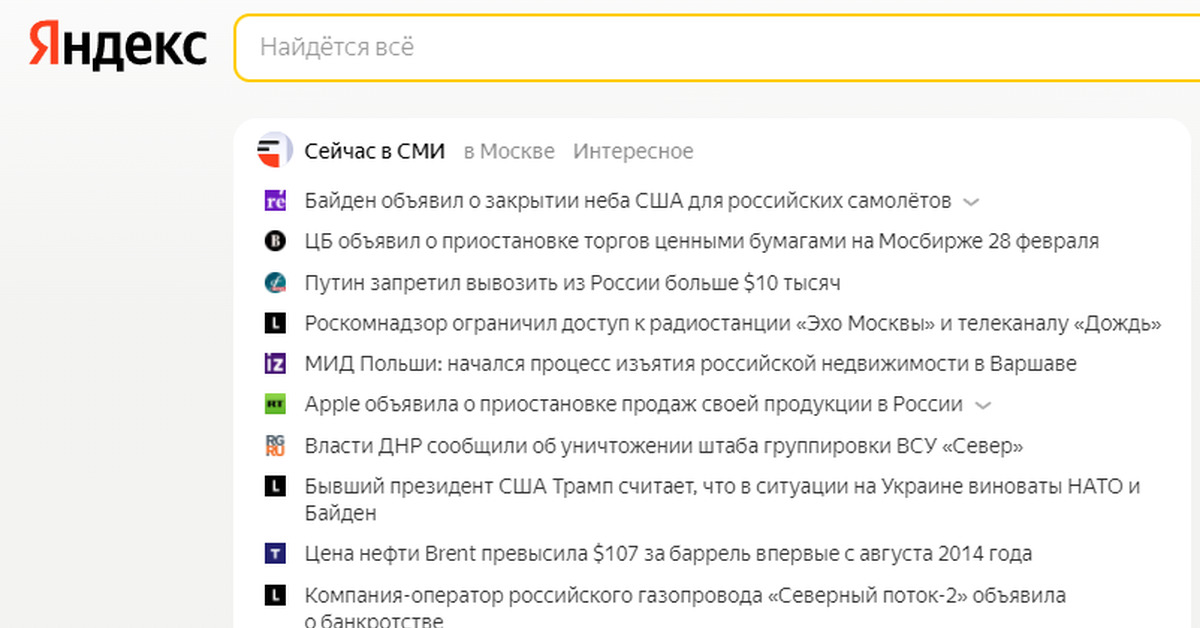Open the Эхо Москвы and Дождь headline
The height and width of the screenshot is (628, 1200).
click(x=732, y=323)
